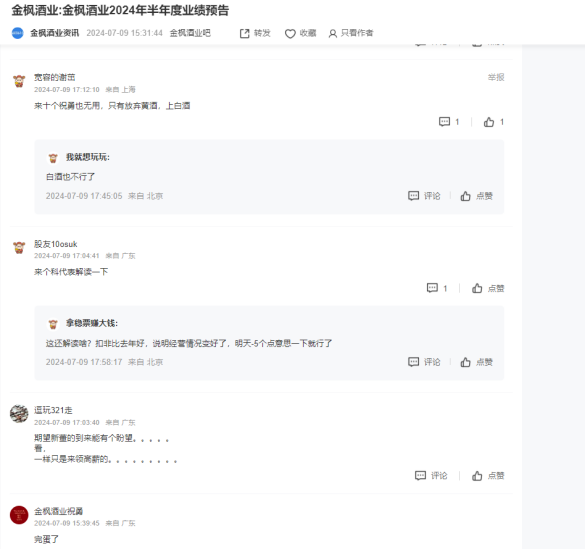Like 逗玩321走's comment
The height and width of the screenshot is (549, 585).
488,476
